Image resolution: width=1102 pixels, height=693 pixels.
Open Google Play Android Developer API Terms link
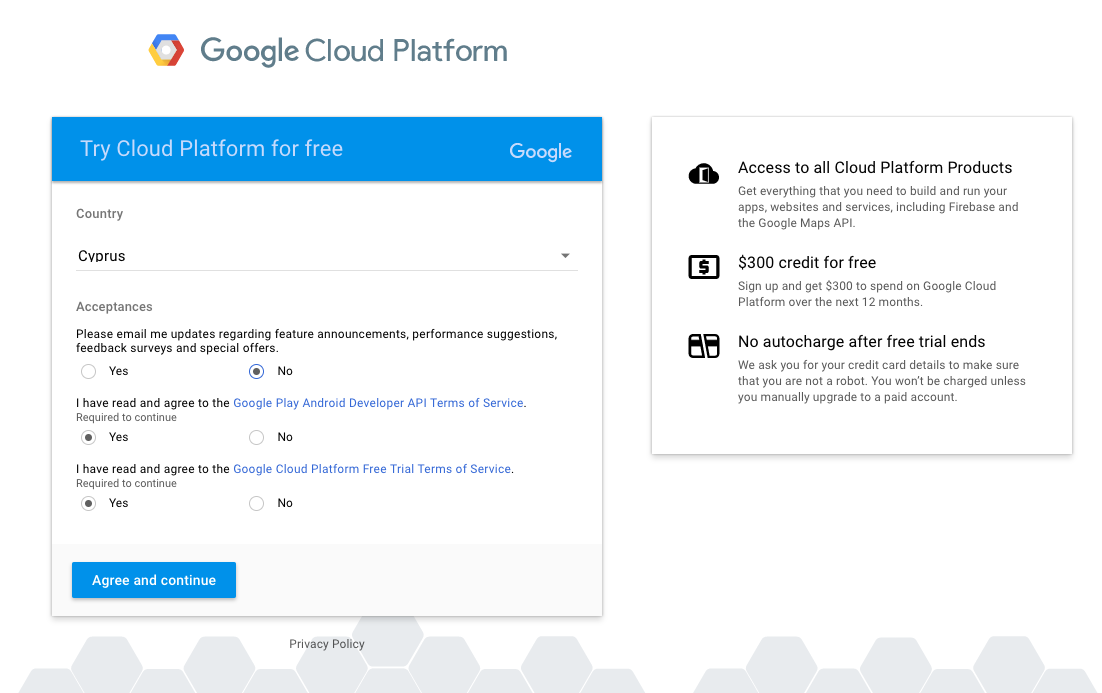pyautogui.click(x=378, y=403)
